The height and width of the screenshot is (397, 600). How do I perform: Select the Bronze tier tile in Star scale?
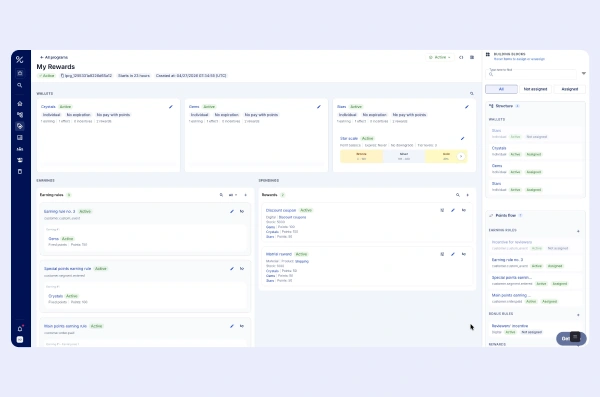(361, 156)
